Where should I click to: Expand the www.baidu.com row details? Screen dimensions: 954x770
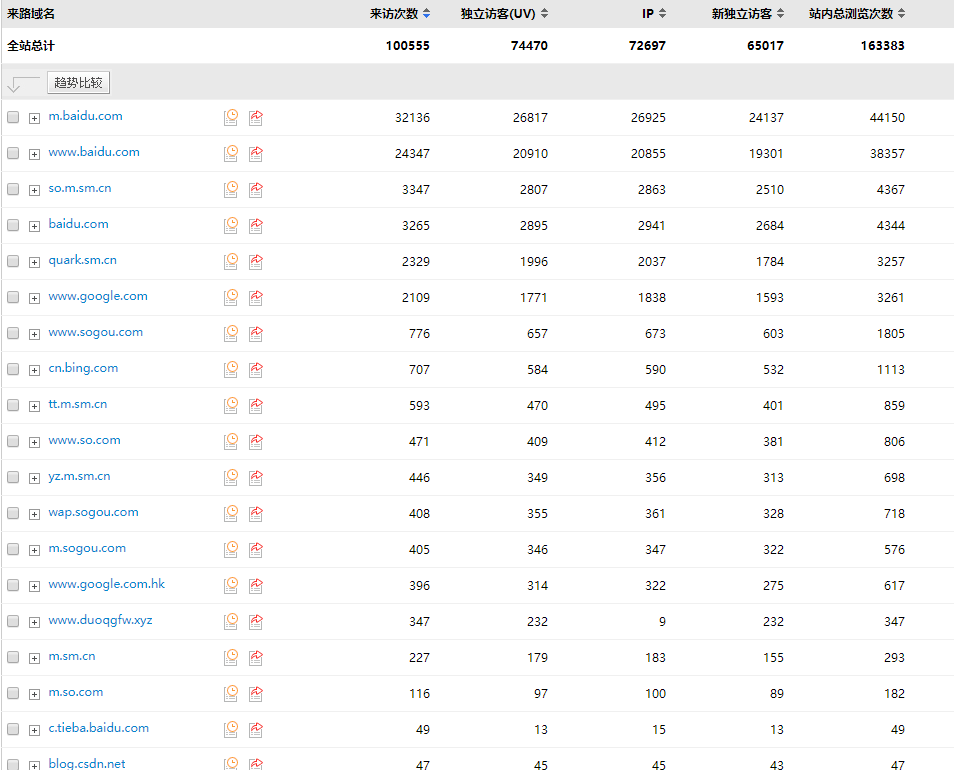coord(35,154)
